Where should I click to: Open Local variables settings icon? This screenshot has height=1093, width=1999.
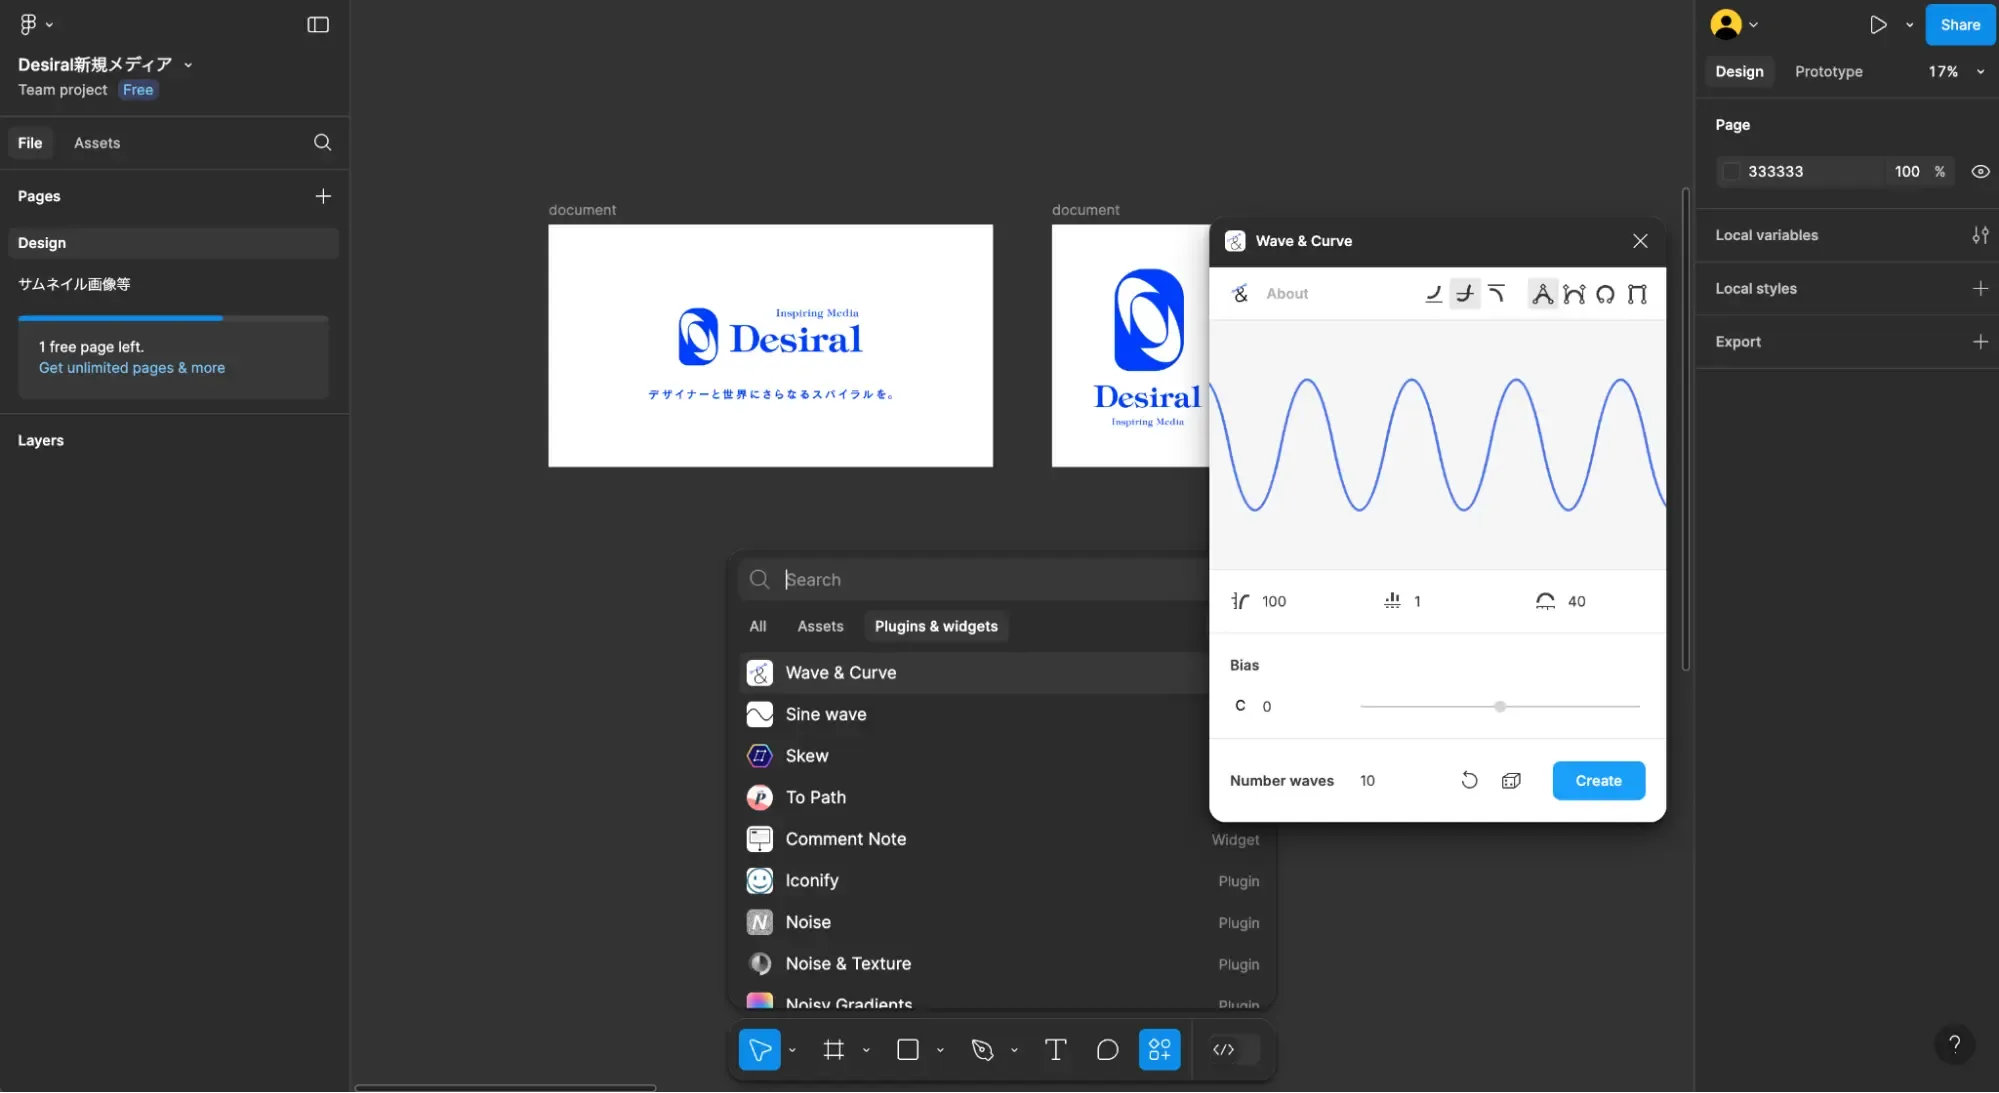pyautogui.click(x=1980, y=235)
